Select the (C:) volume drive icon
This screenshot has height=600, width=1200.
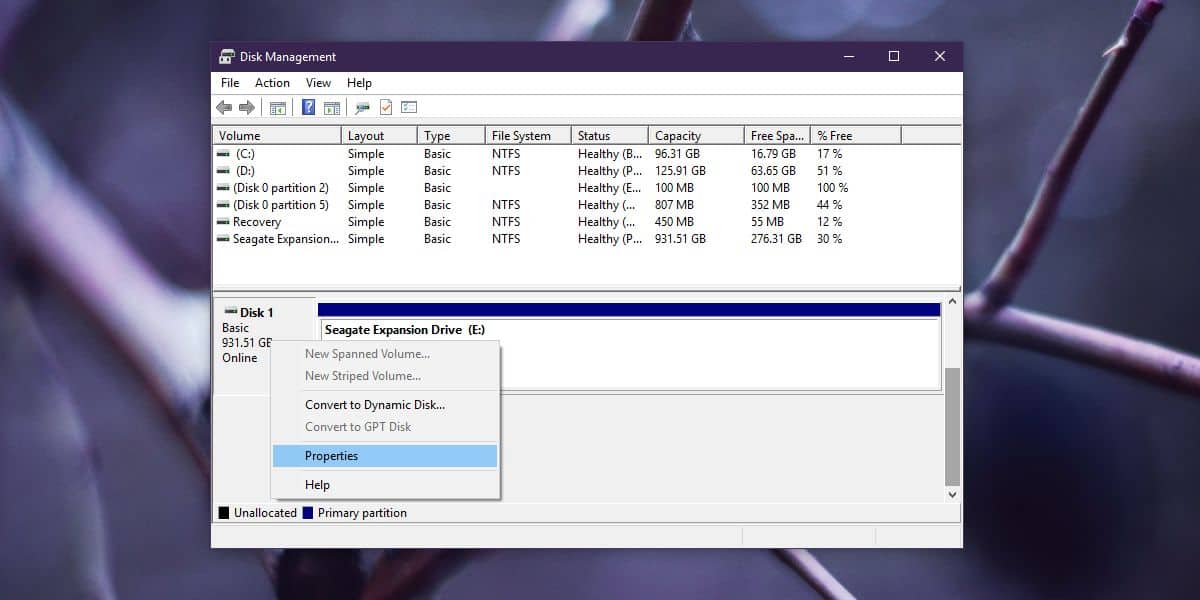pos(223,154)
